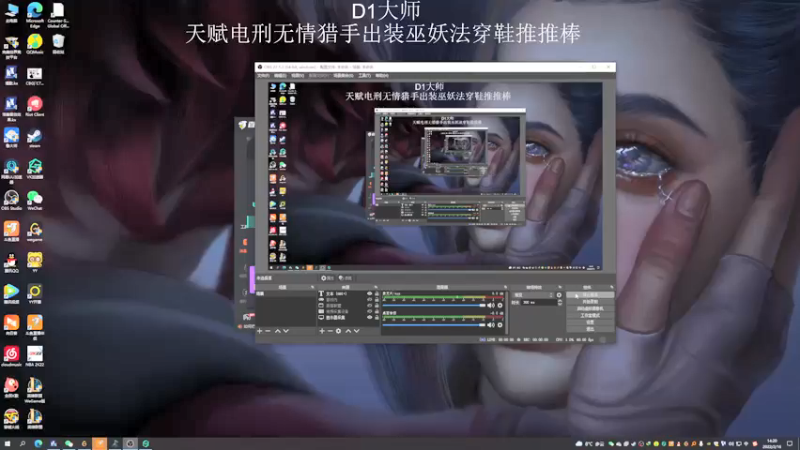The height and width of the screenshot is (450, 800).
Task: Open settings gear for the second mixer track
Action: click(x=500, y=325)
